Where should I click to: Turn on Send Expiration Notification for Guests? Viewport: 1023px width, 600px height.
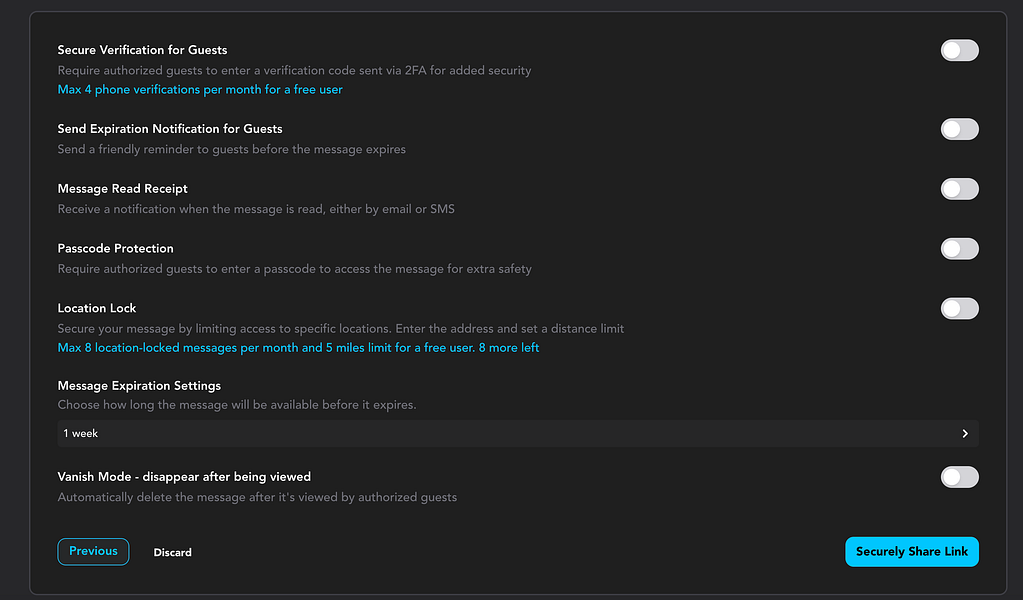959,129
